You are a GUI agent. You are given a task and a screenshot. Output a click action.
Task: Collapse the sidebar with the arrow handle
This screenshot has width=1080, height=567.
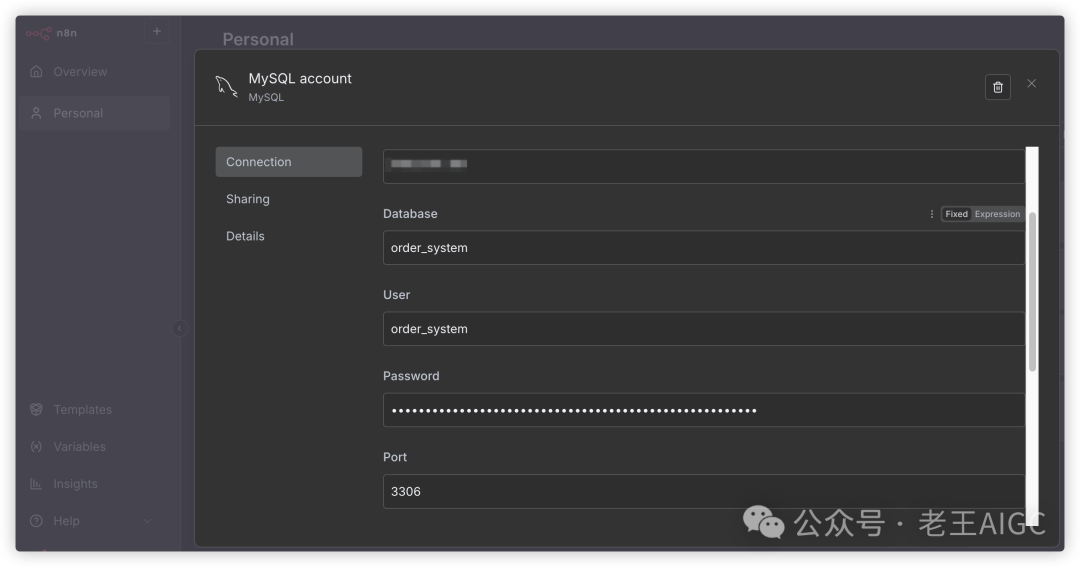click(x=179, y=329)
